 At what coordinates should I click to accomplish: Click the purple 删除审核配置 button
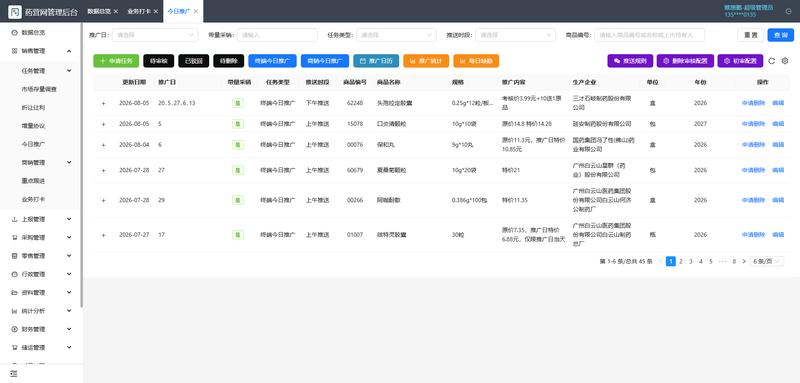tap(685, 61)
